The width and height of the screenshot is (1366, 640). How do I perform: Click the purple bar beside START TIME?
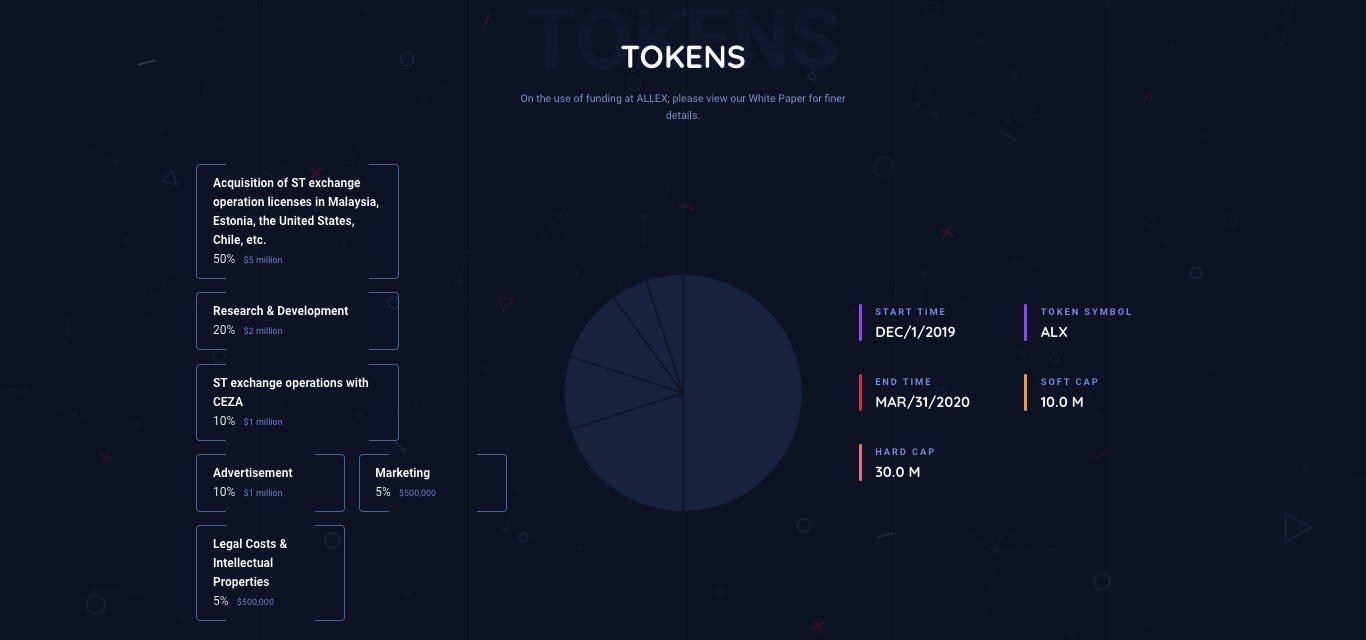click(860, 323)
